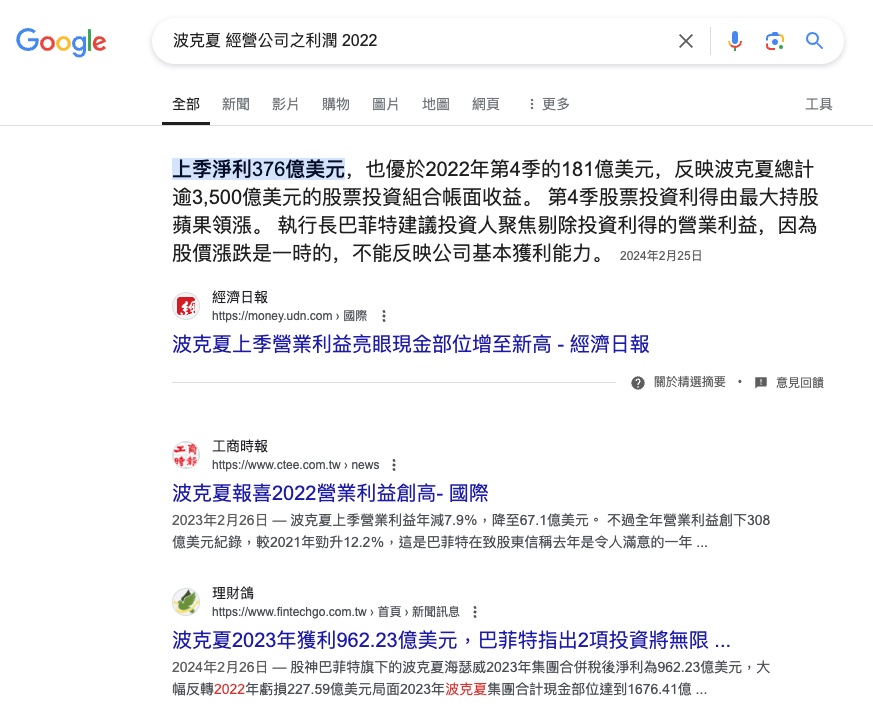Open 波克夏上季營業利益亮眼 經濟日報 link
The width and height of the screenshot is (873, 710).
pyautogui.click(x=410, y=344)
